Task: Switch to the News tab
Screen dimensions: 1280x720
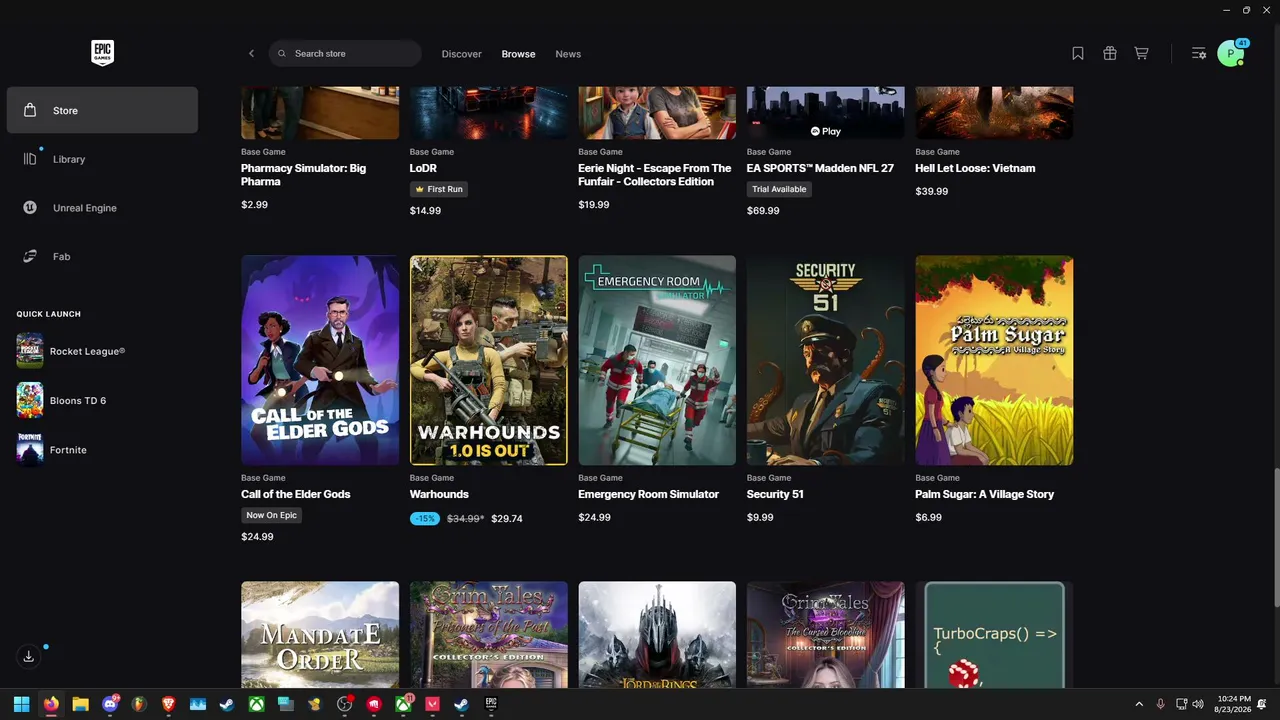Action: coord(568,54)
